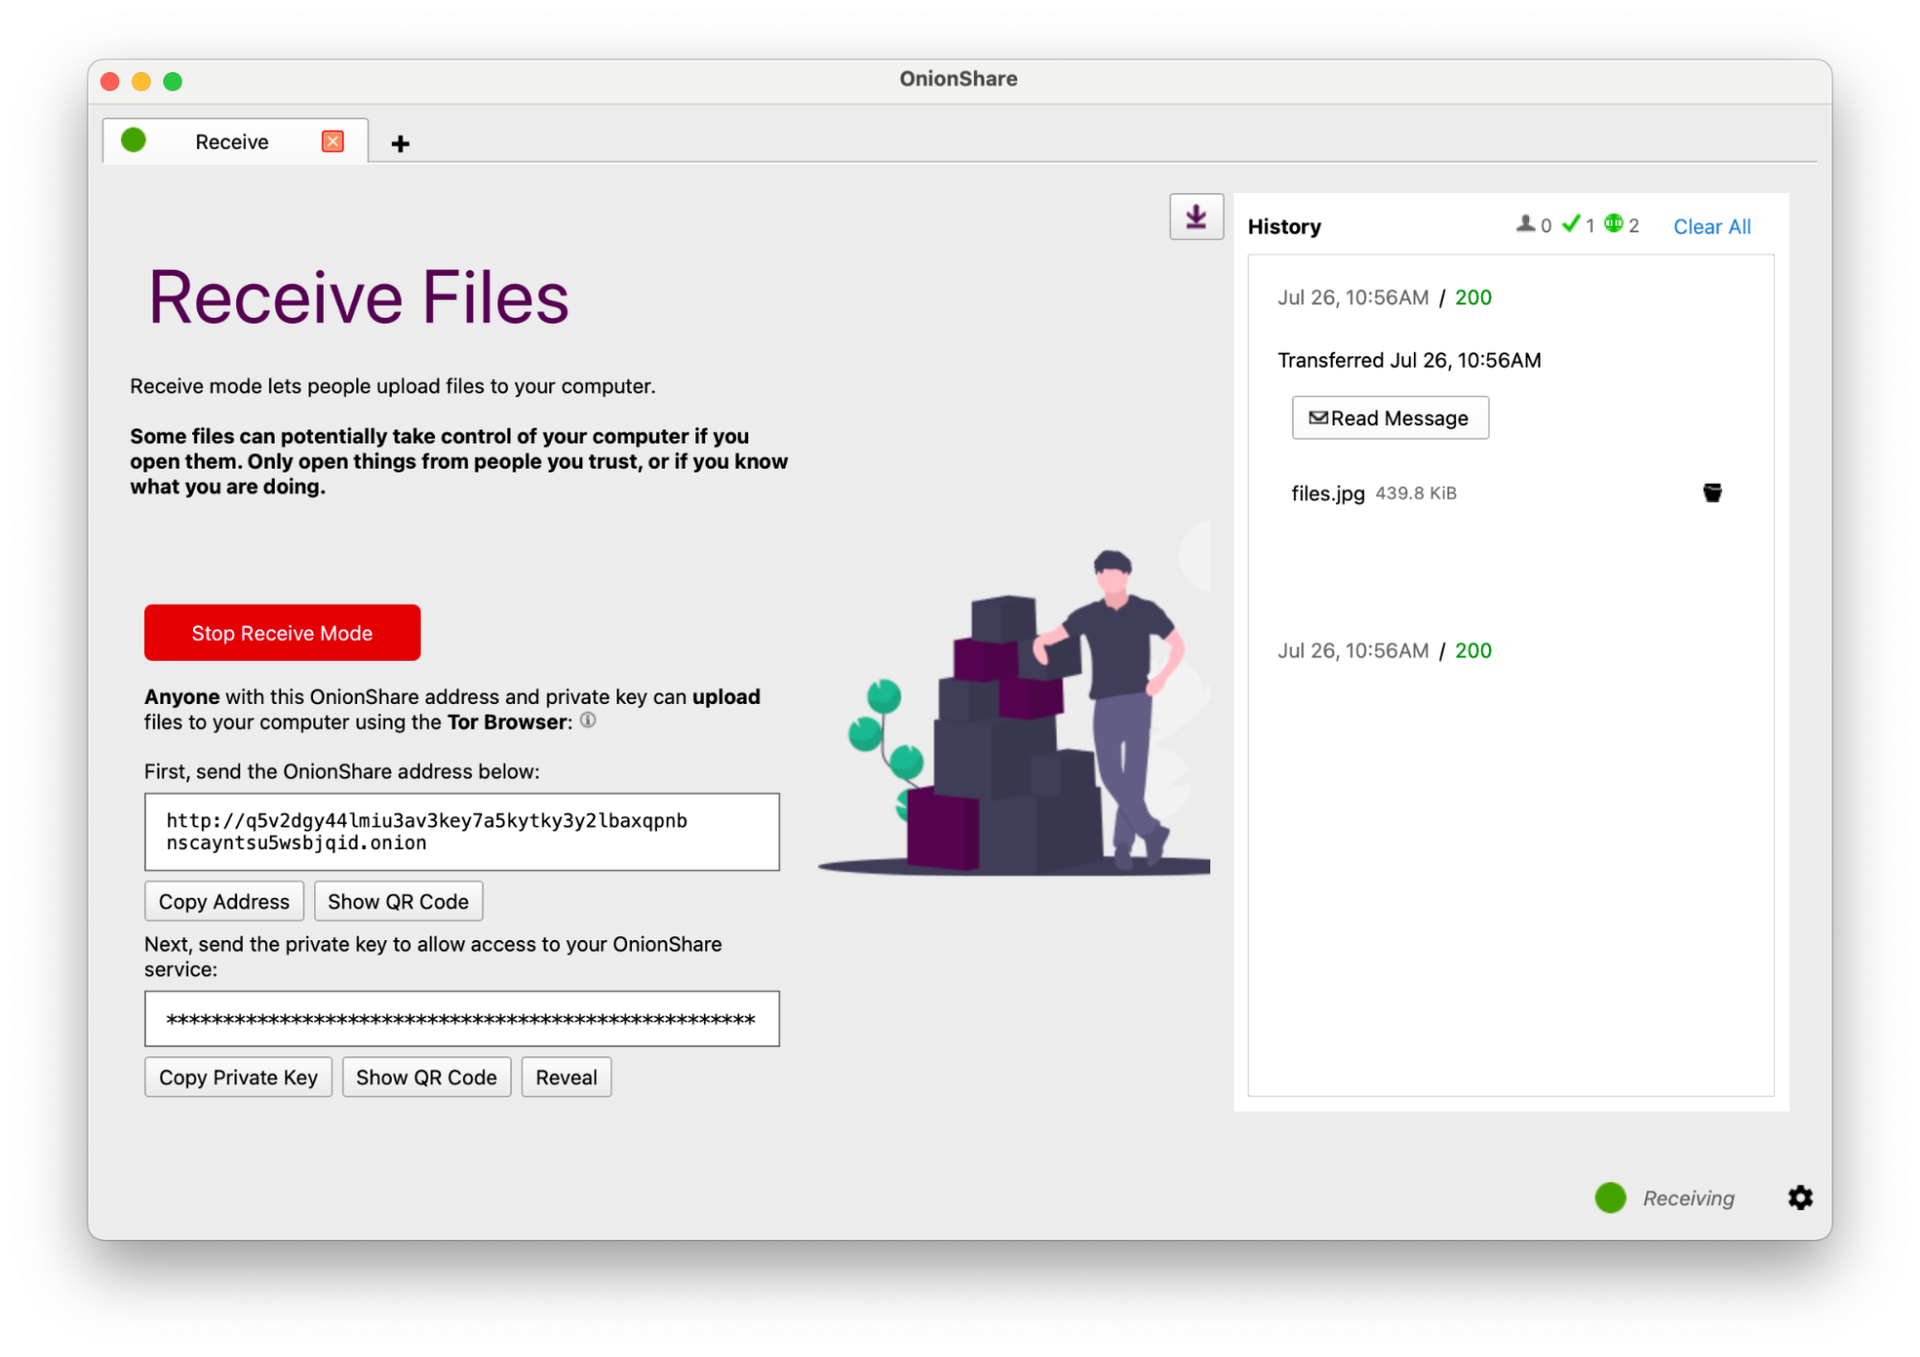Copy the OnionShare address

click(224, 901)
